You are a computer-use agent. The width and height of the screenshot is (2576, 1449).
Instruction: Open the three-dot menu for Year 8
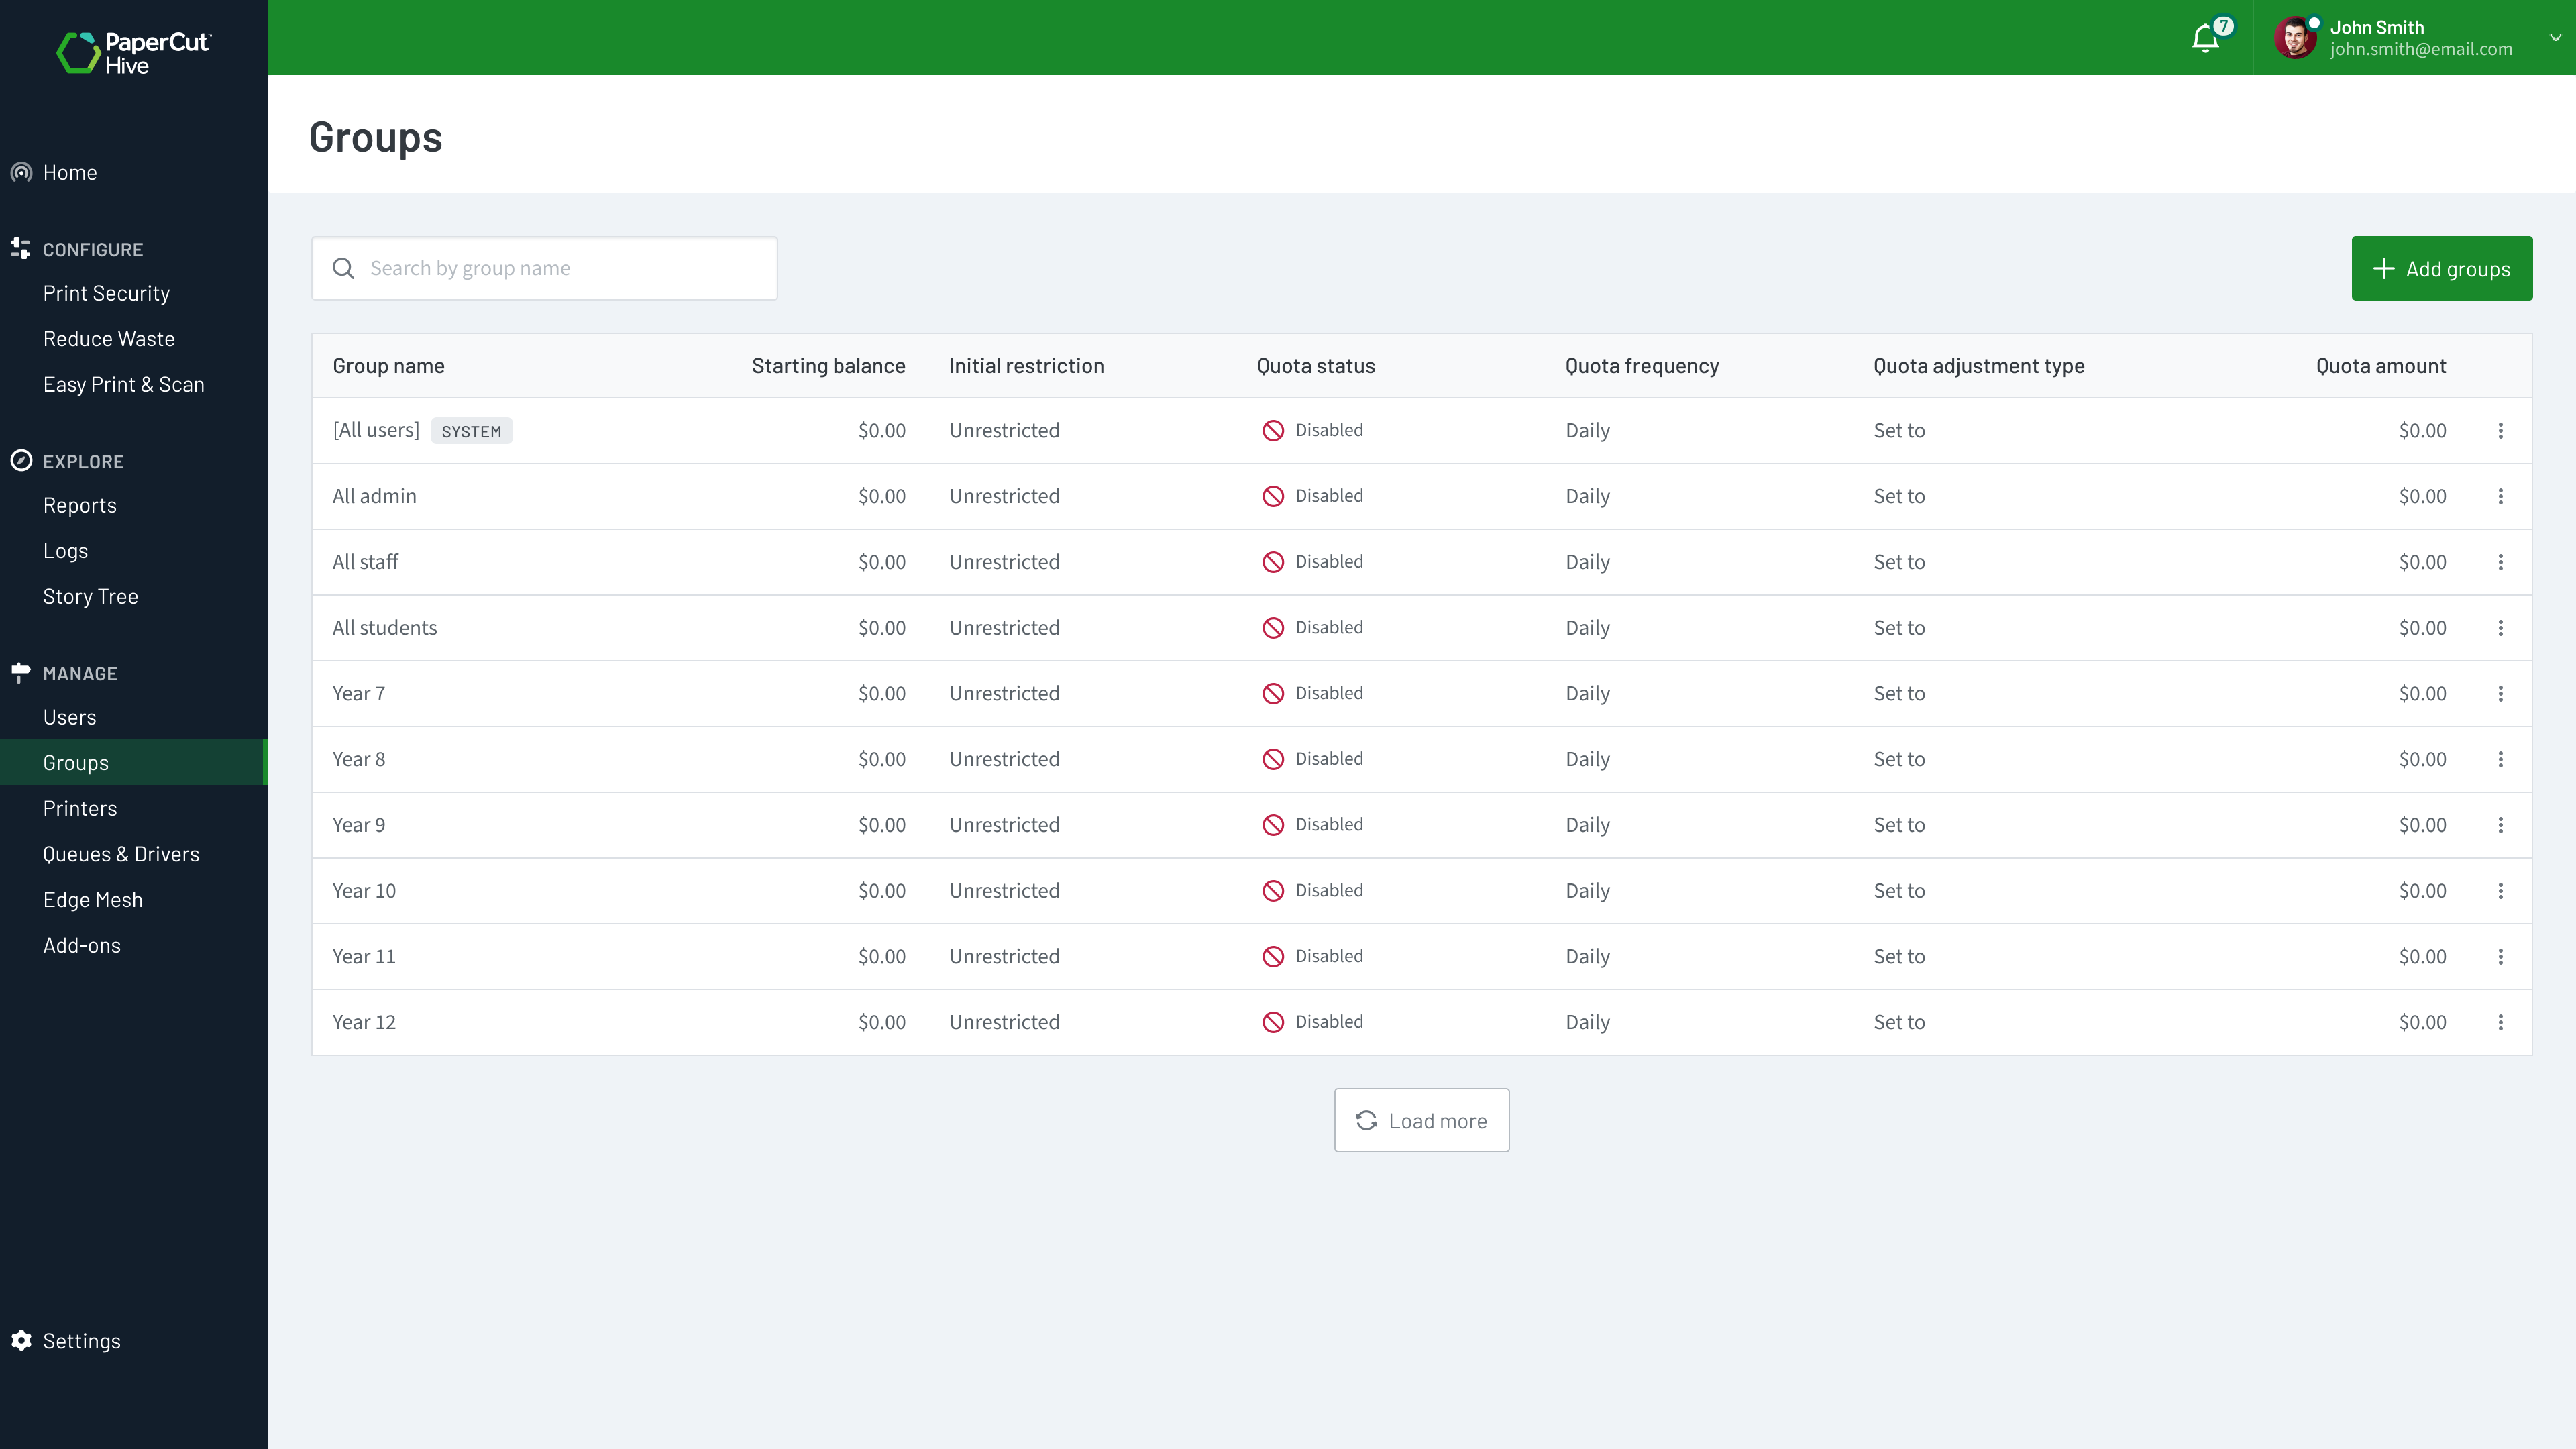(x=2501, y=760)
